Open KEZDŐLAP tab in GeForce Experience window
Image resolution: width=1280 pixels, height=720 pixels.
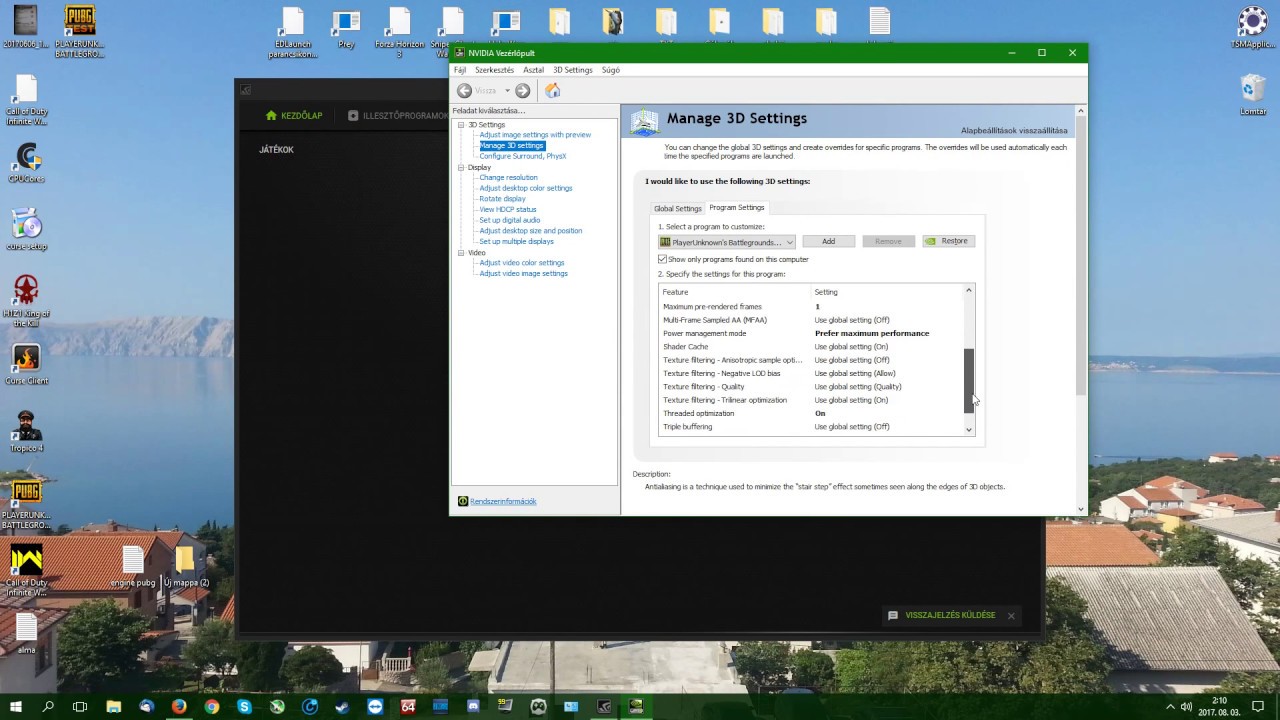(294, 116)
